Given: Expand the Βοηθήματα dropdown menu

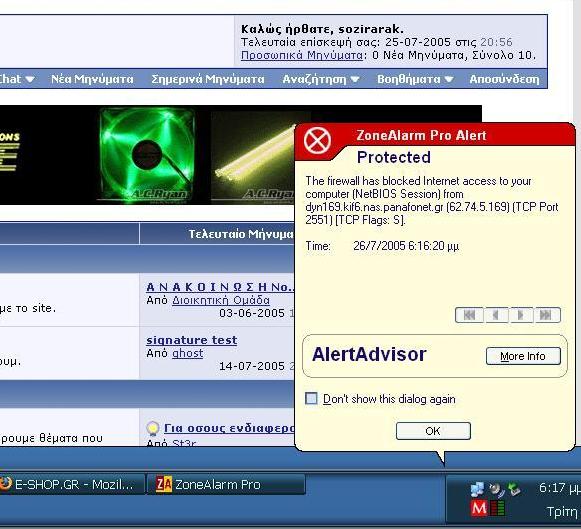Looking at the screenshot, I should [415, 79].
